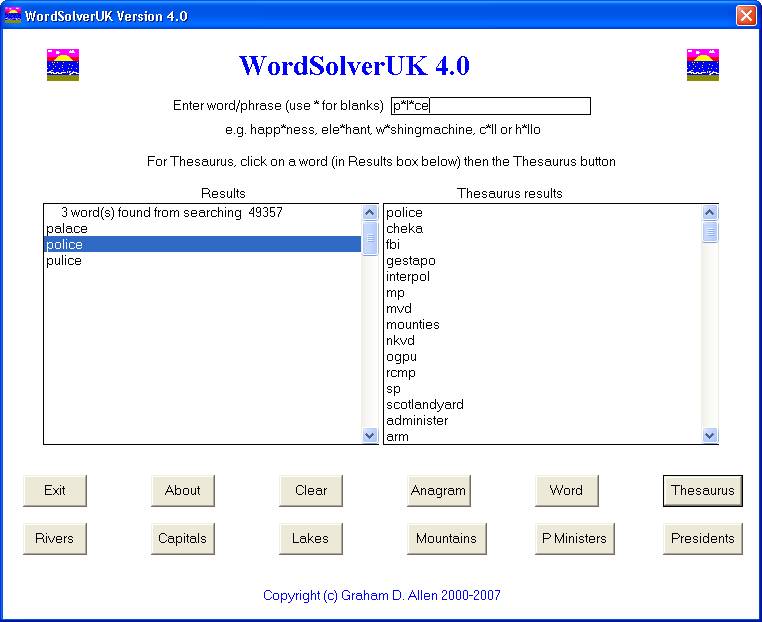Screen dimensions: 762x622
Task: Click the Exit button
Action: coord(55,491)
